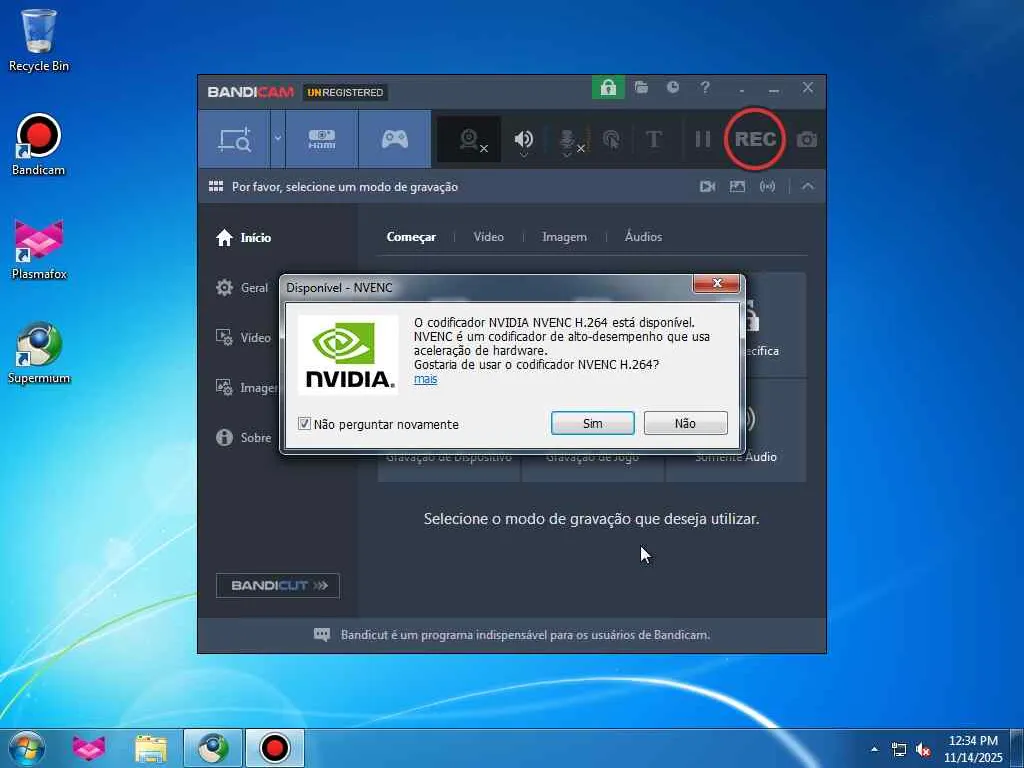This screenshot has width=1024, height=768.
Task: Switch to Áudios tab
Action: (643, 237)
